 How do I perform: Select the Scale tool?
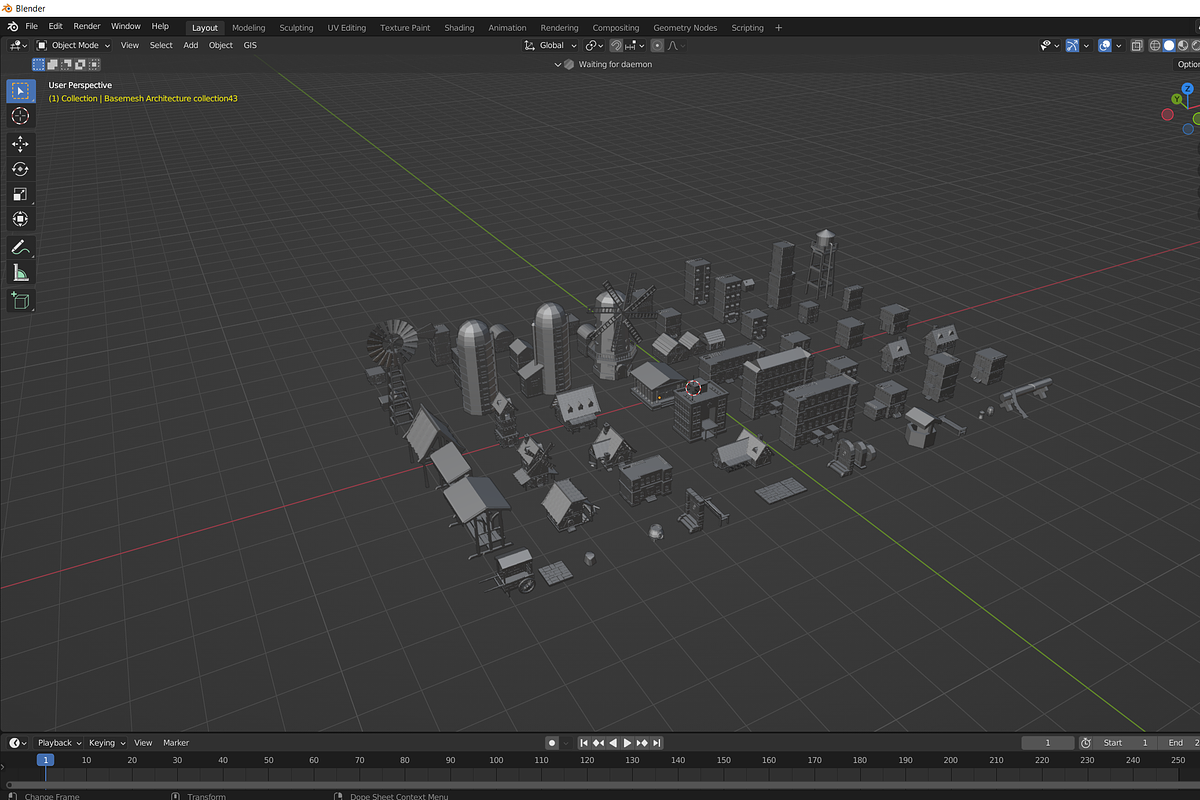tap(20, 194)
